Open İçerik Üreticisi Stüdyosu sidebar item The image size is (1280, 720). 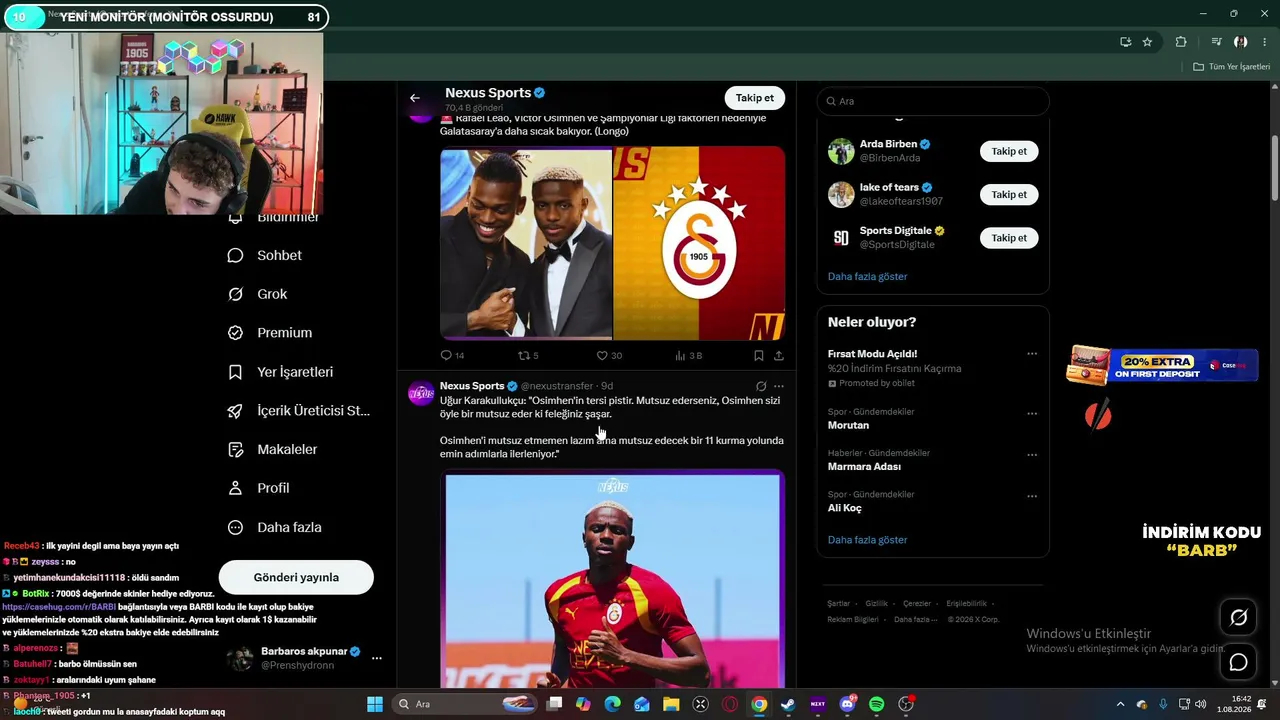299,411
